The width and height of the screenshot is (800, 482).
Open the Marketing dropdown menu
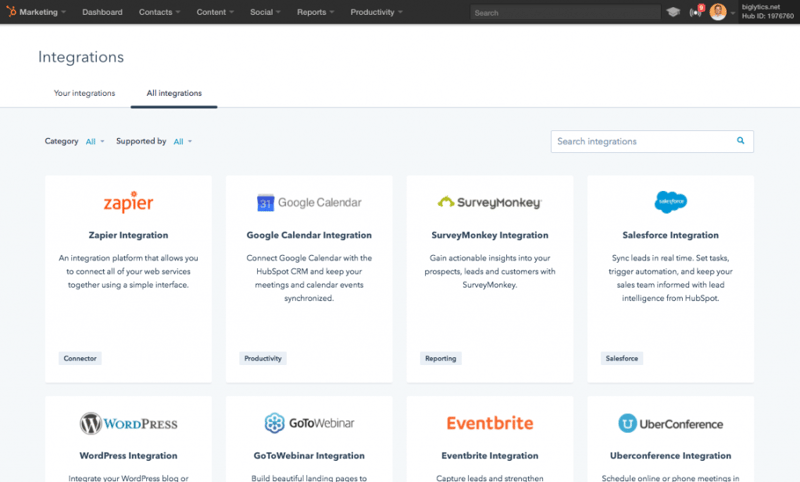coord(43,12)
